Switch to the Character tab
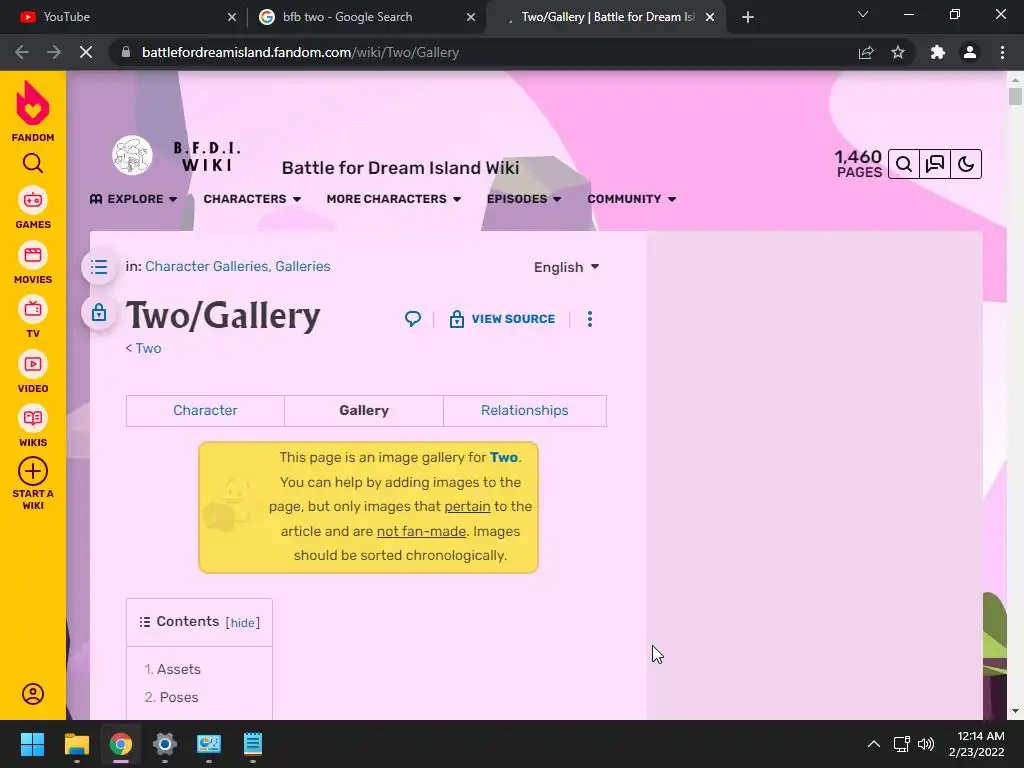1024x768 pixels. [205, 411]
